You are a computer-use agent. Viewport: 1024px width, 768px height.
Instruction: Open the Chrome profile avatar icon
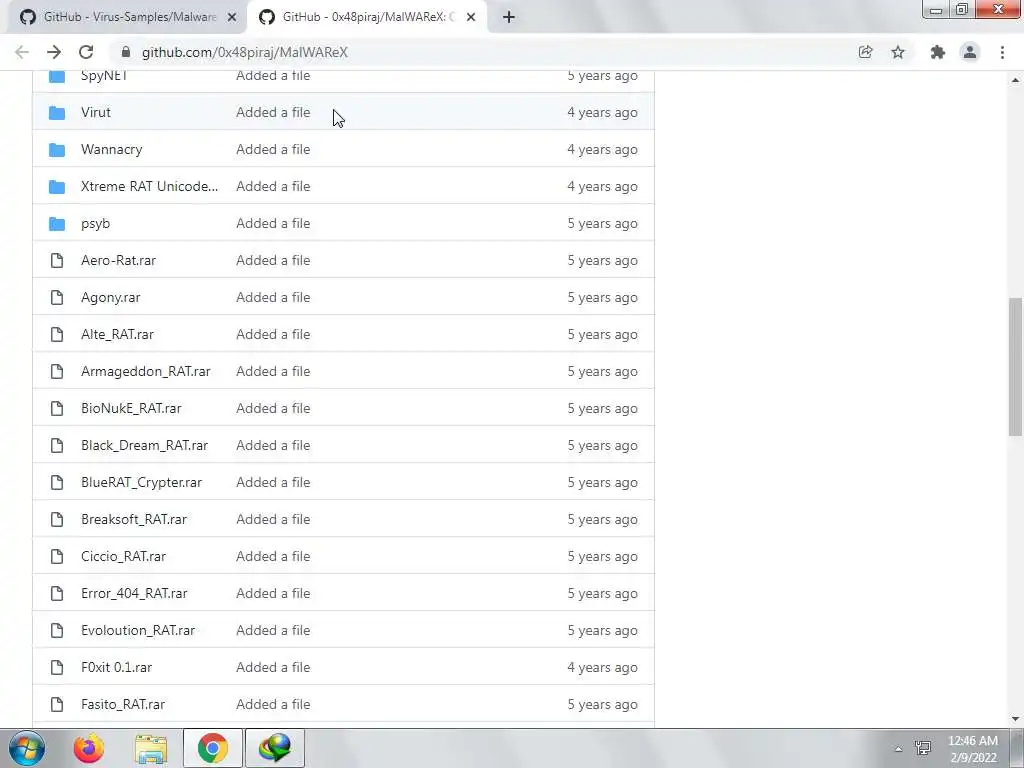(x=970, y=52)
